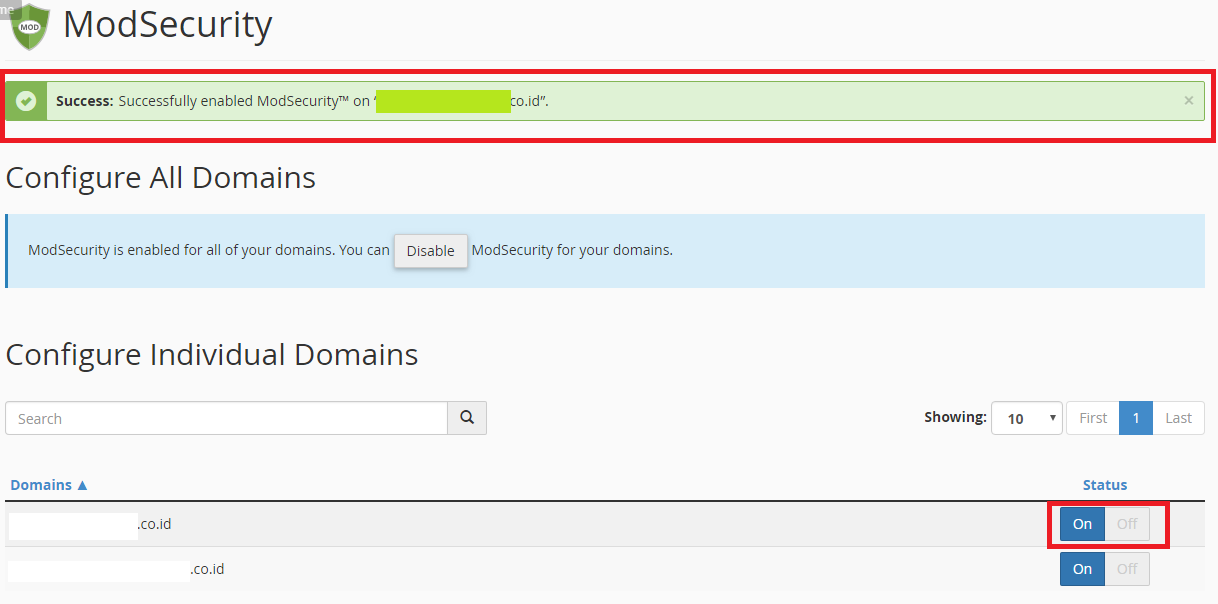Click the sort triangle beside Domains

tap(84, 484)
